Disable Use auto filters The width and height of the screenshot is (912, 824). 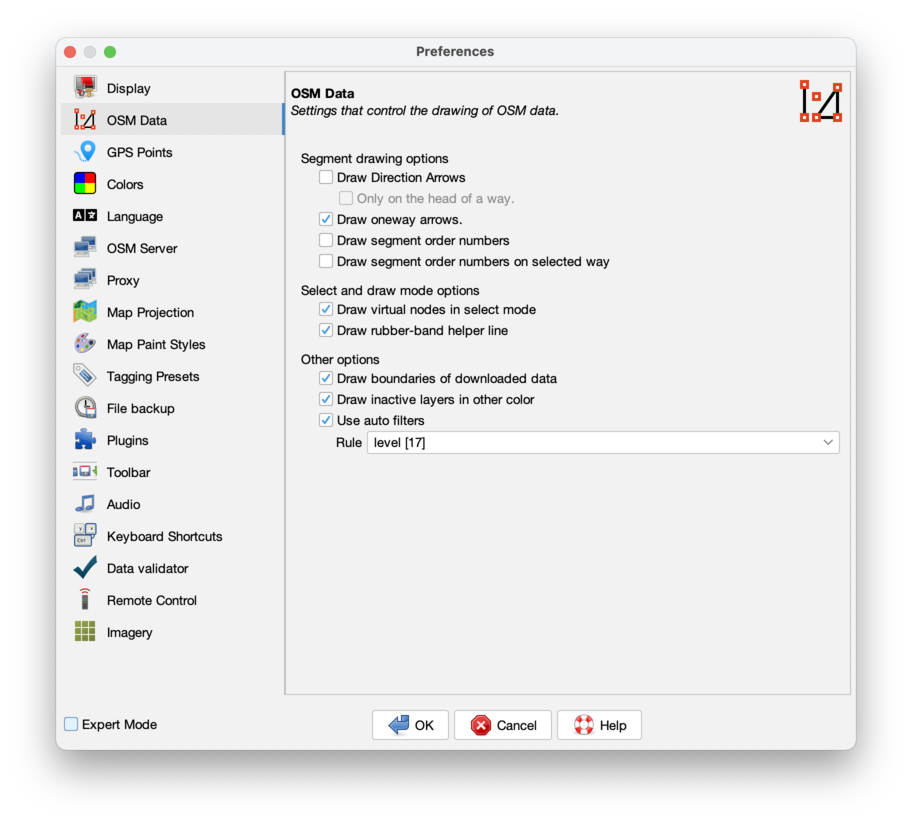pos(325,420)
